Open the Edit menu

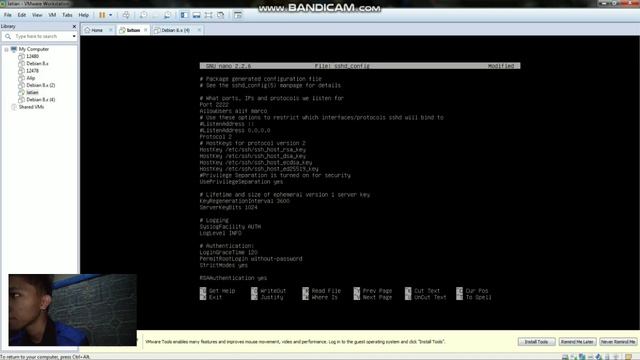tap(22, 15)
